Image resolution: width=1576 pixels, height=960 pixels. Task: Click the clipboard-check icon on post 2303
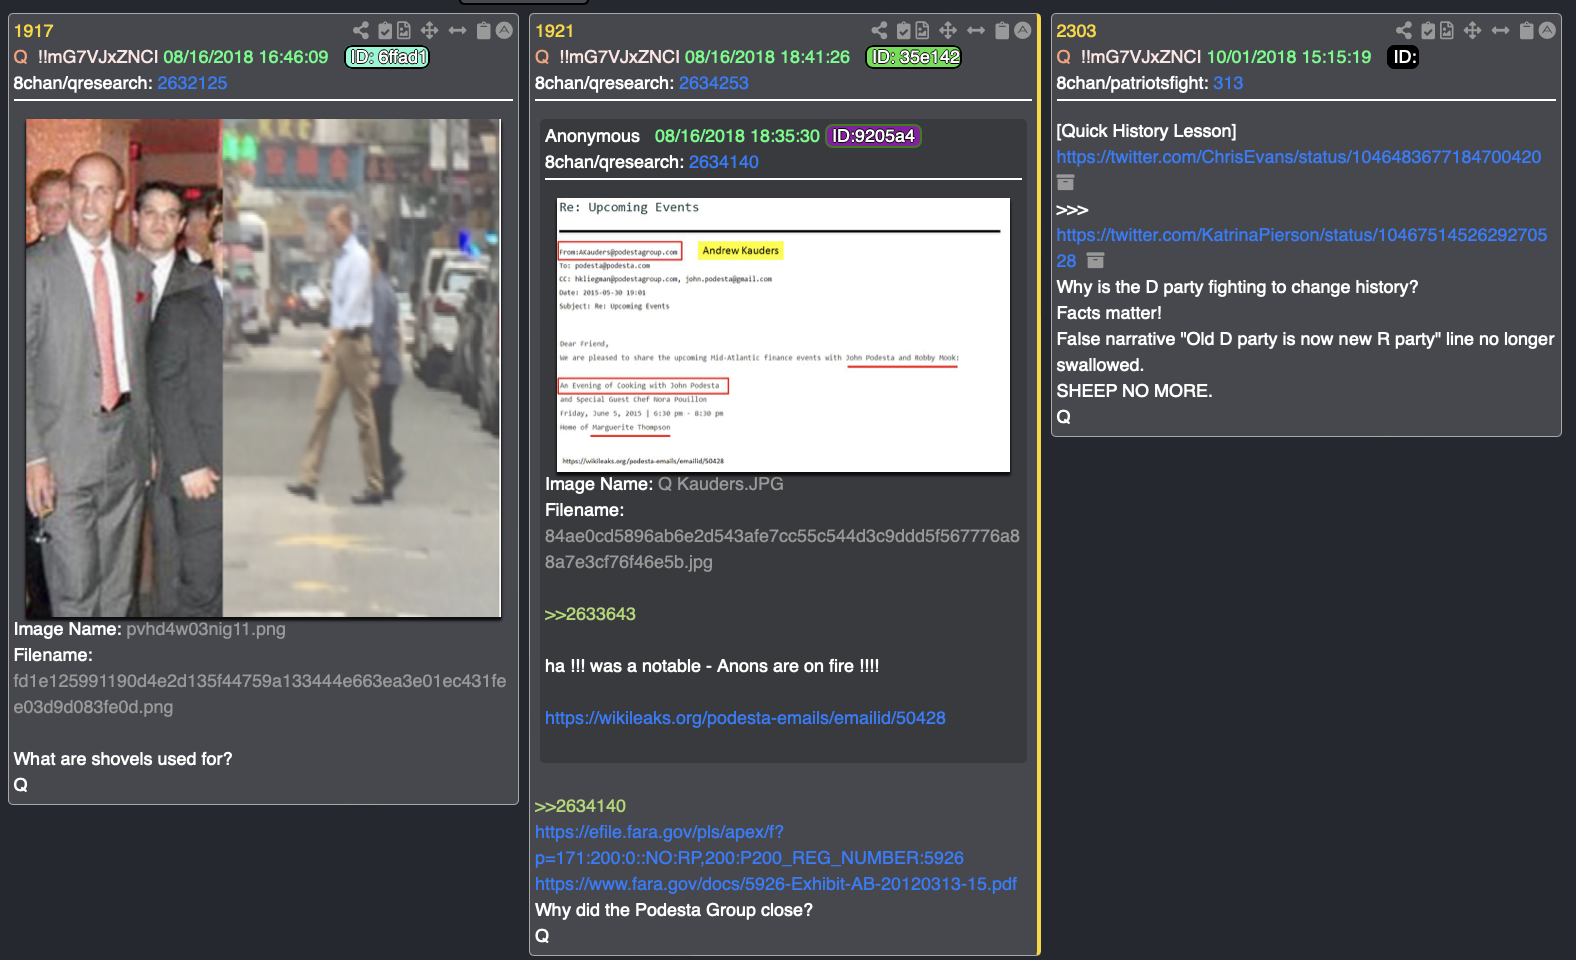tap(1428, 31)
